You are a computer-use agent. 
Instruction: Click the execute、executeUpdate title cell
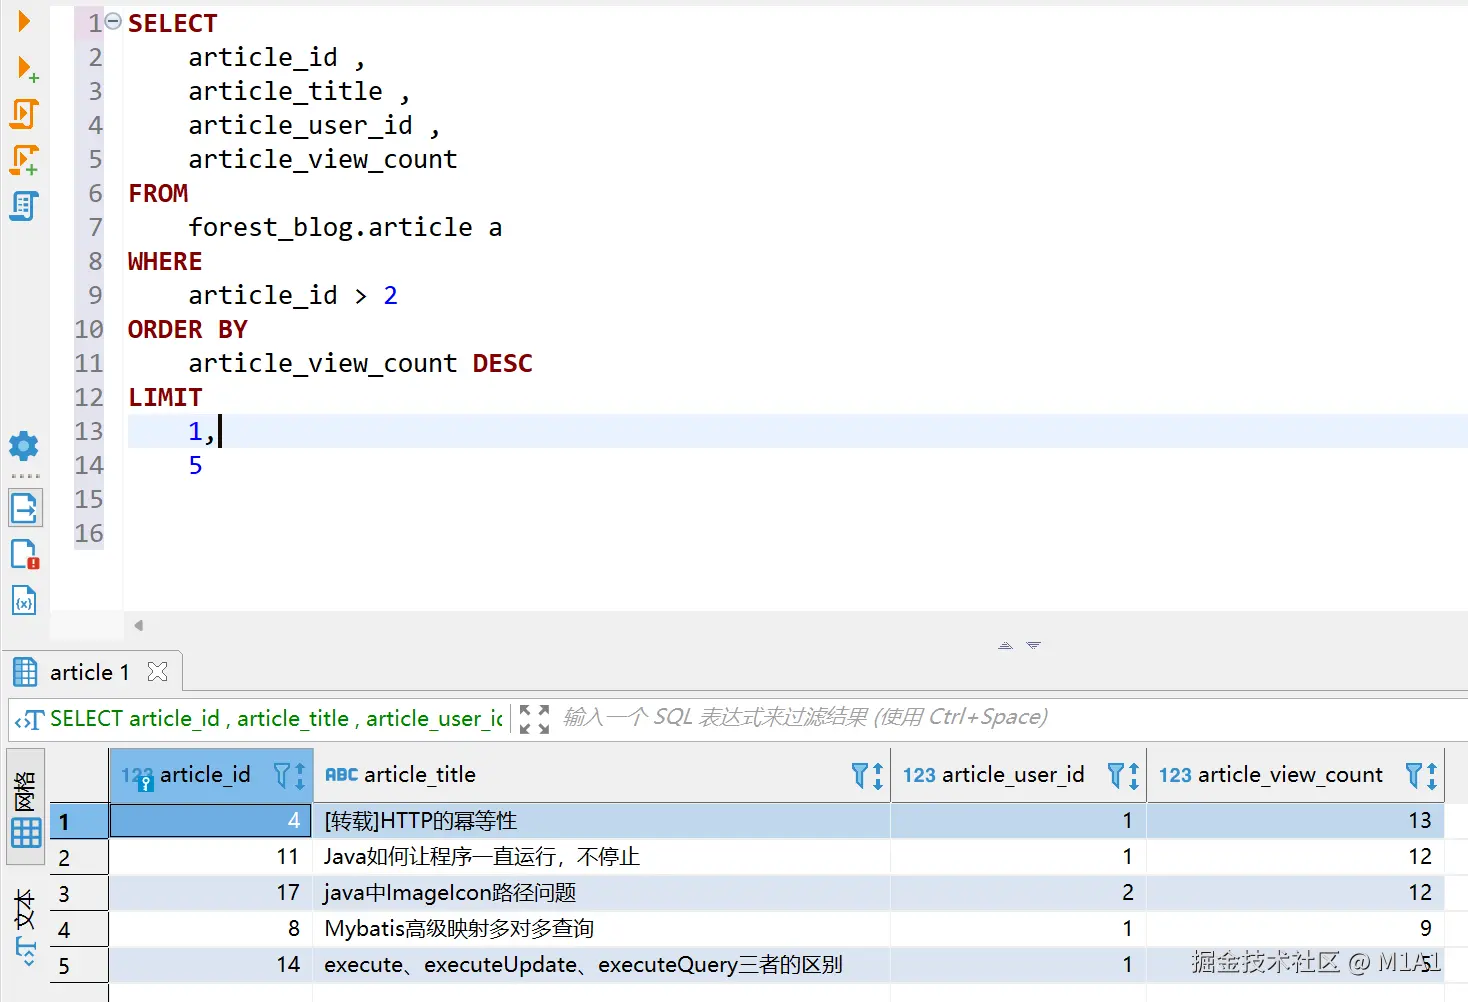(x=601, y=964)
